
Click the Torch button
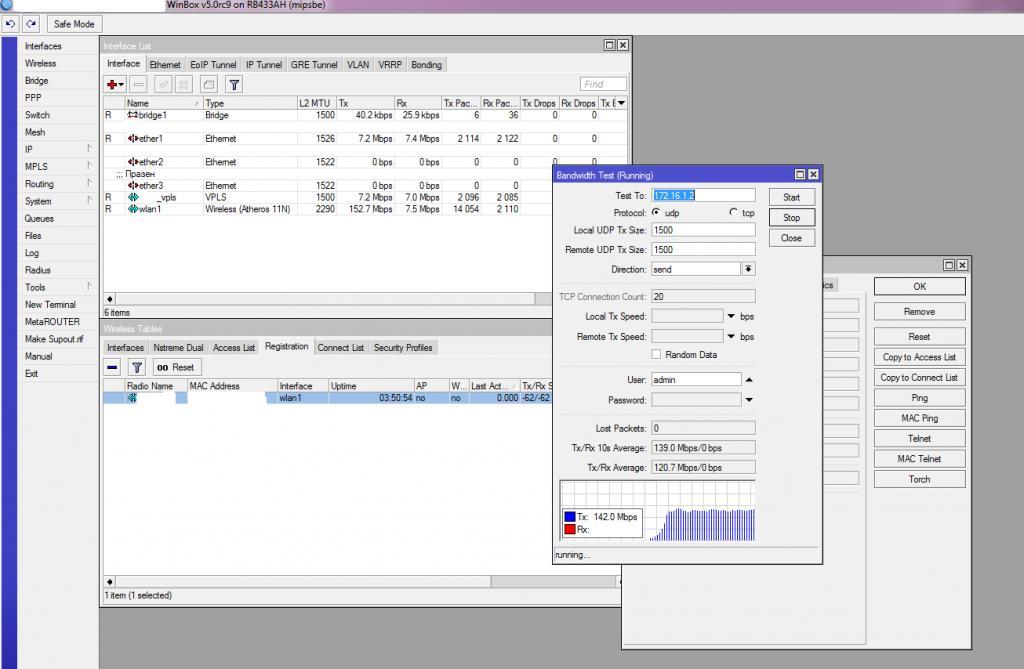pyautogui.click(x=919, y=479)
